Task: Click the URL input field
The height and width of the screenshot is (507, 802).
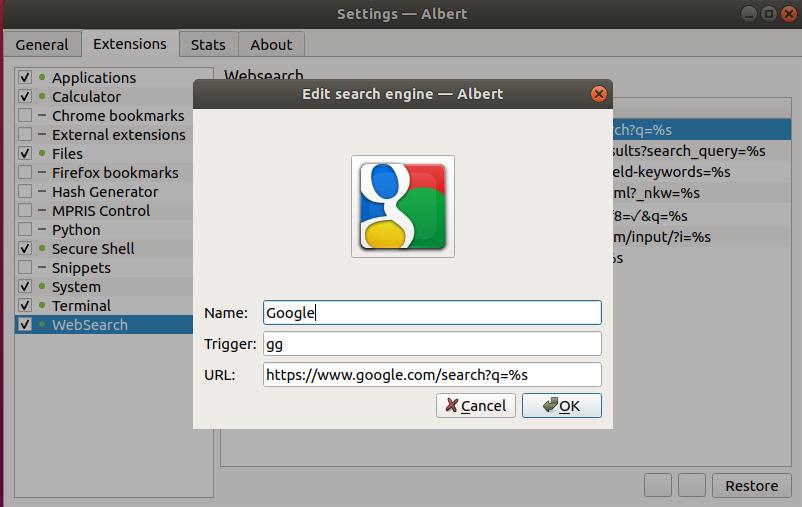Action: pyautogui.click(x=432, y=374)
